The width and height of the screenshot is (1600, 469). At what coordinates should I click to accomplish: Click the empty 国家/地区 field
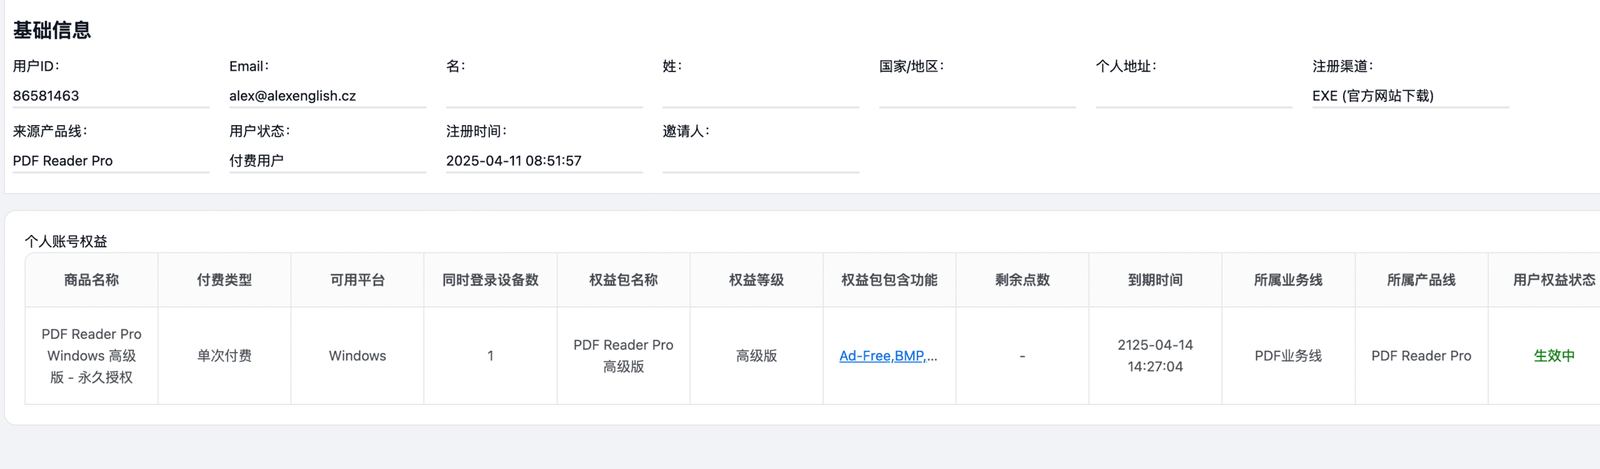(x=977, y=96)
